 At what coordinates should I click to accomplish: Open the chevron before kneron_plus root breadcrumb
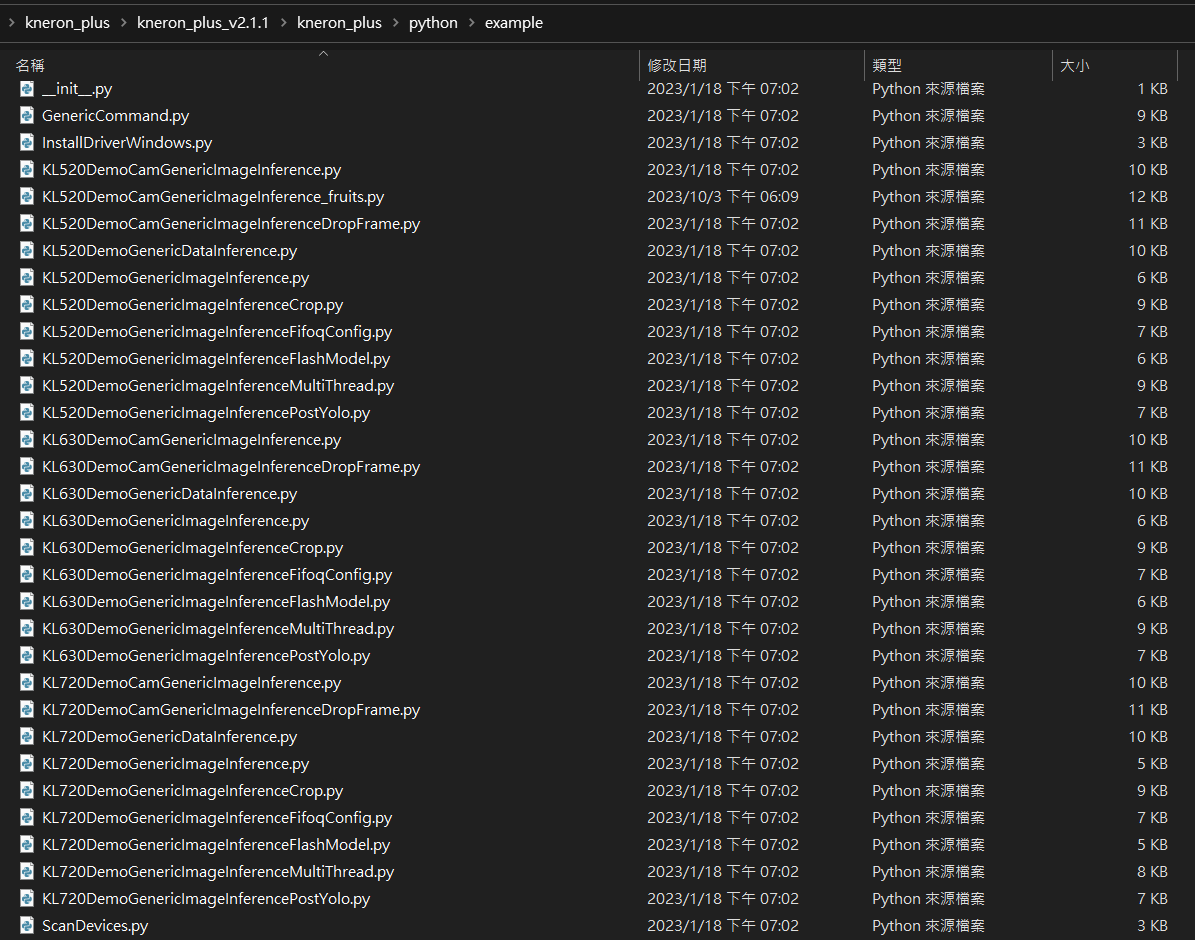click(x=11, y=23)
